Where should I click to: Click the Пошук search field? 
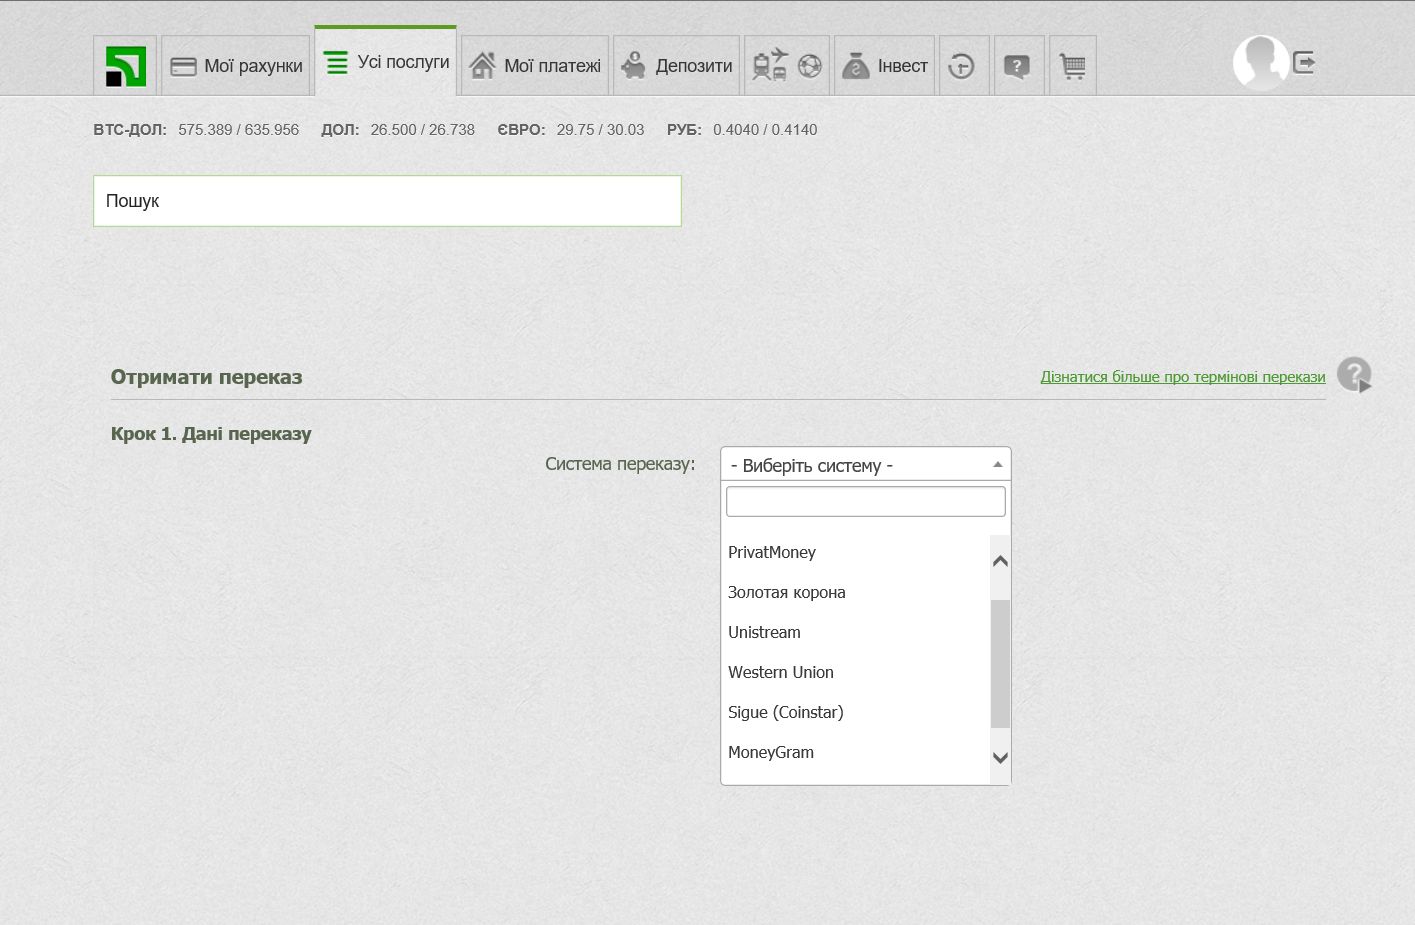[x=387, y=201]
